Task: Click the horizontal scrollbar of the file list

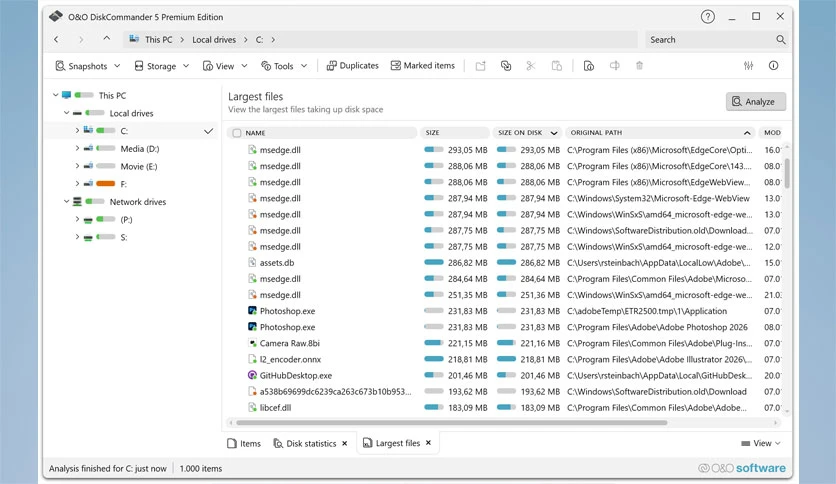Action: click(452, 423)
